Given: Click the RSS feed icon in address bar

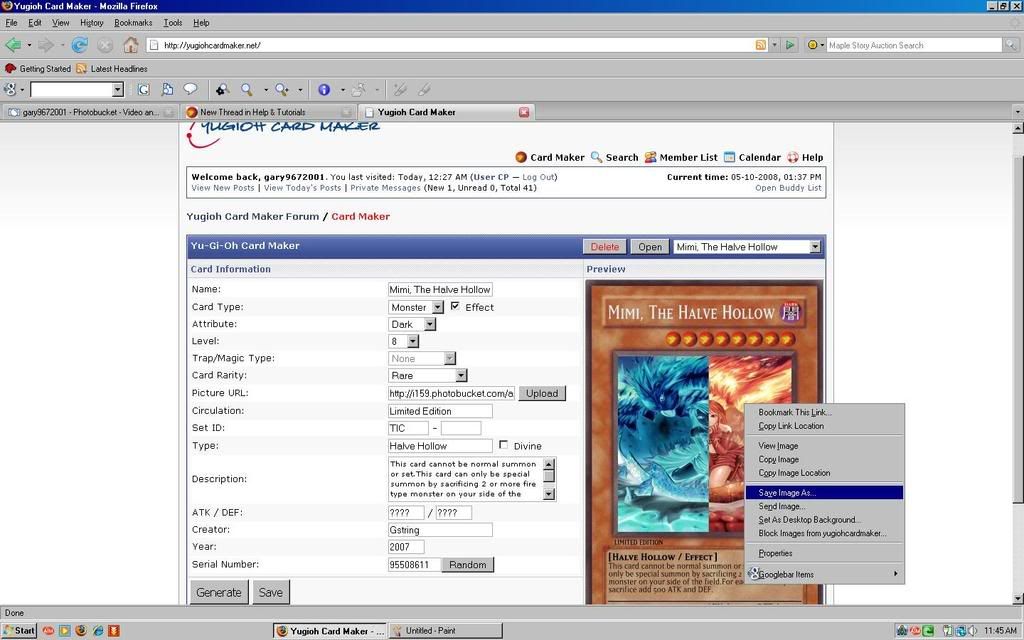Looking at the screenshot, I should pyautogui.click(x=761, y=45).
